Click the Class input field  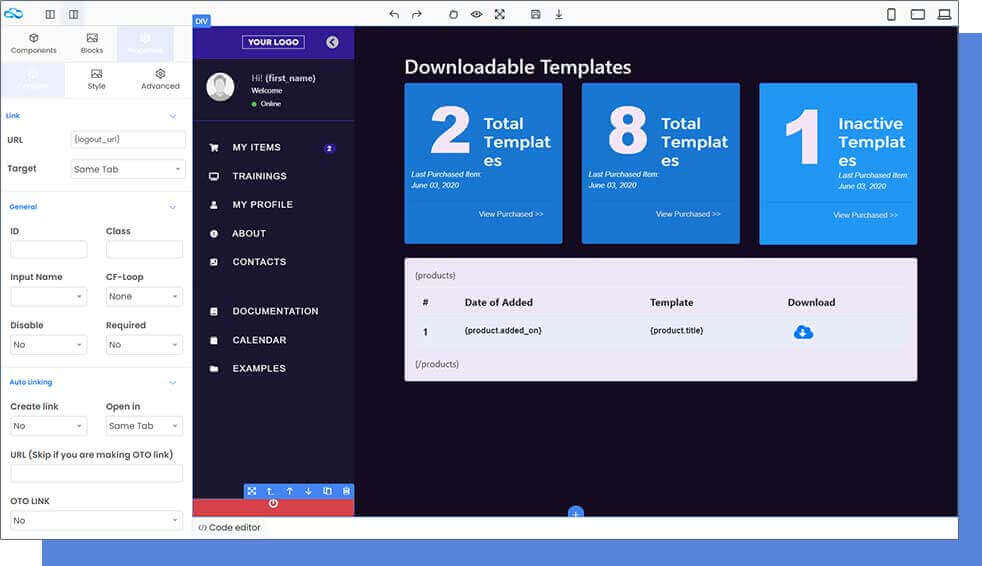click(x=144, y=249)
